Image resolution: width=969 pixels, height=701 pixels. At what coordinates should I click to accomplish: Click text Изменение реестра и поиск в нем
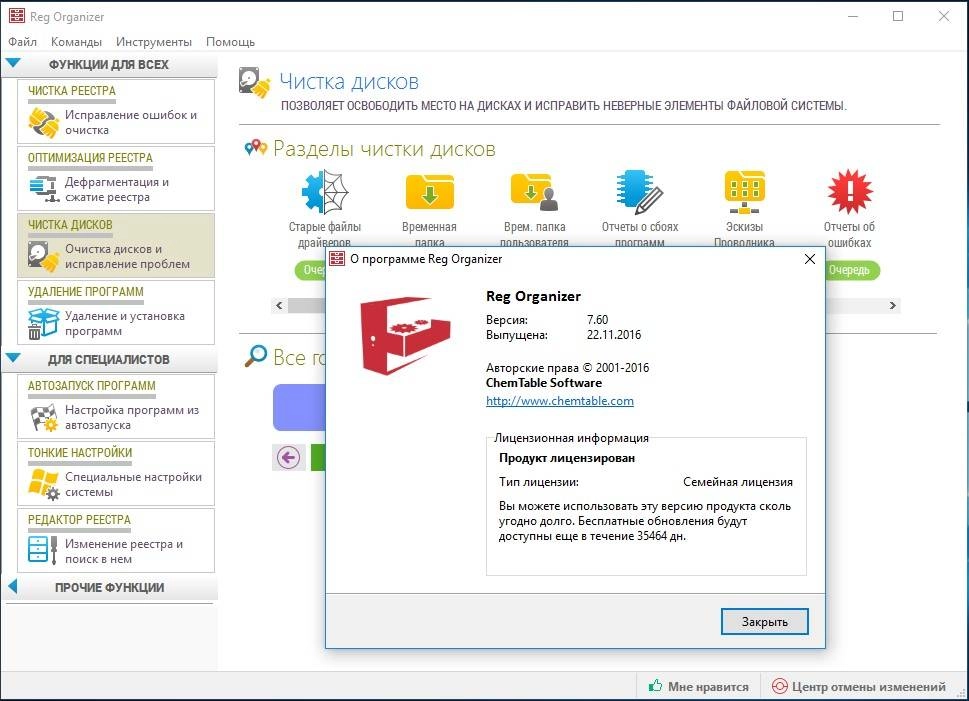[124, 551]
